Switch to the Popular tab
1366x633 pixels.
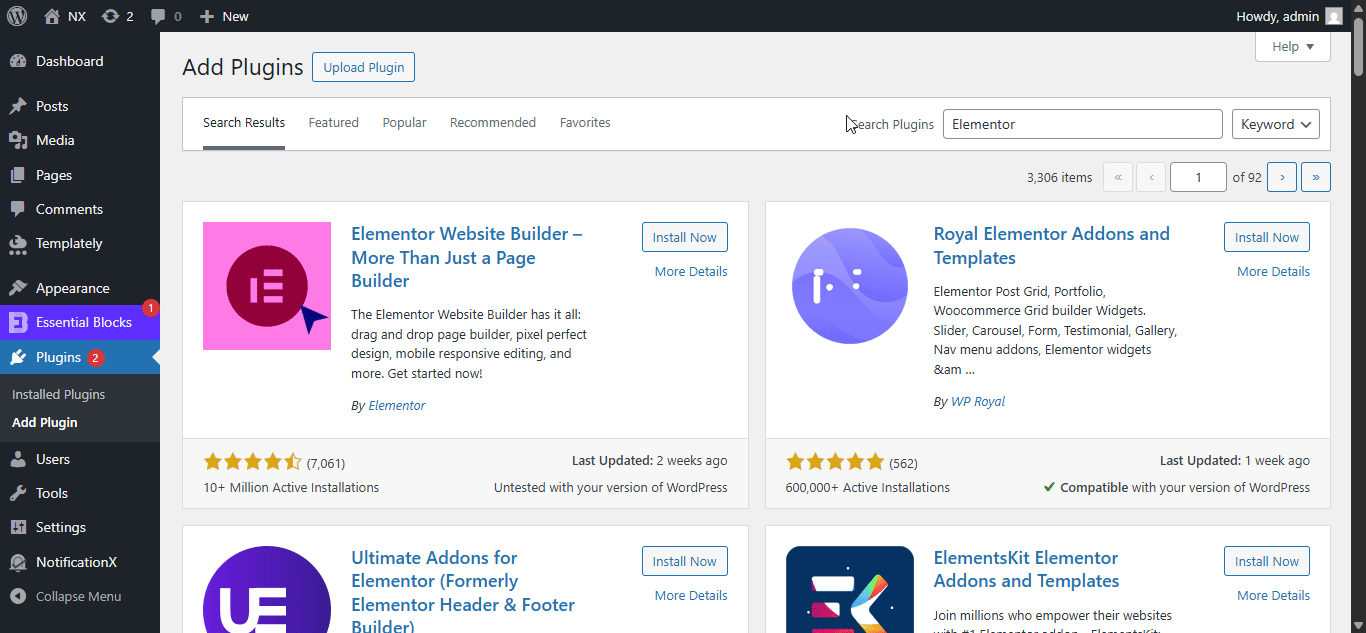404,123
